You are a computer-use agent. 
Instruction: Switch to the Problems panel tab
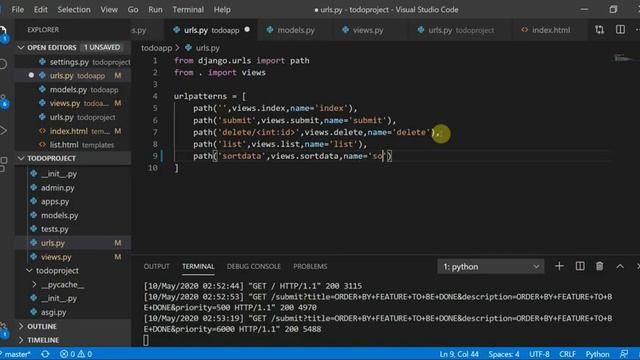[310, 267]
